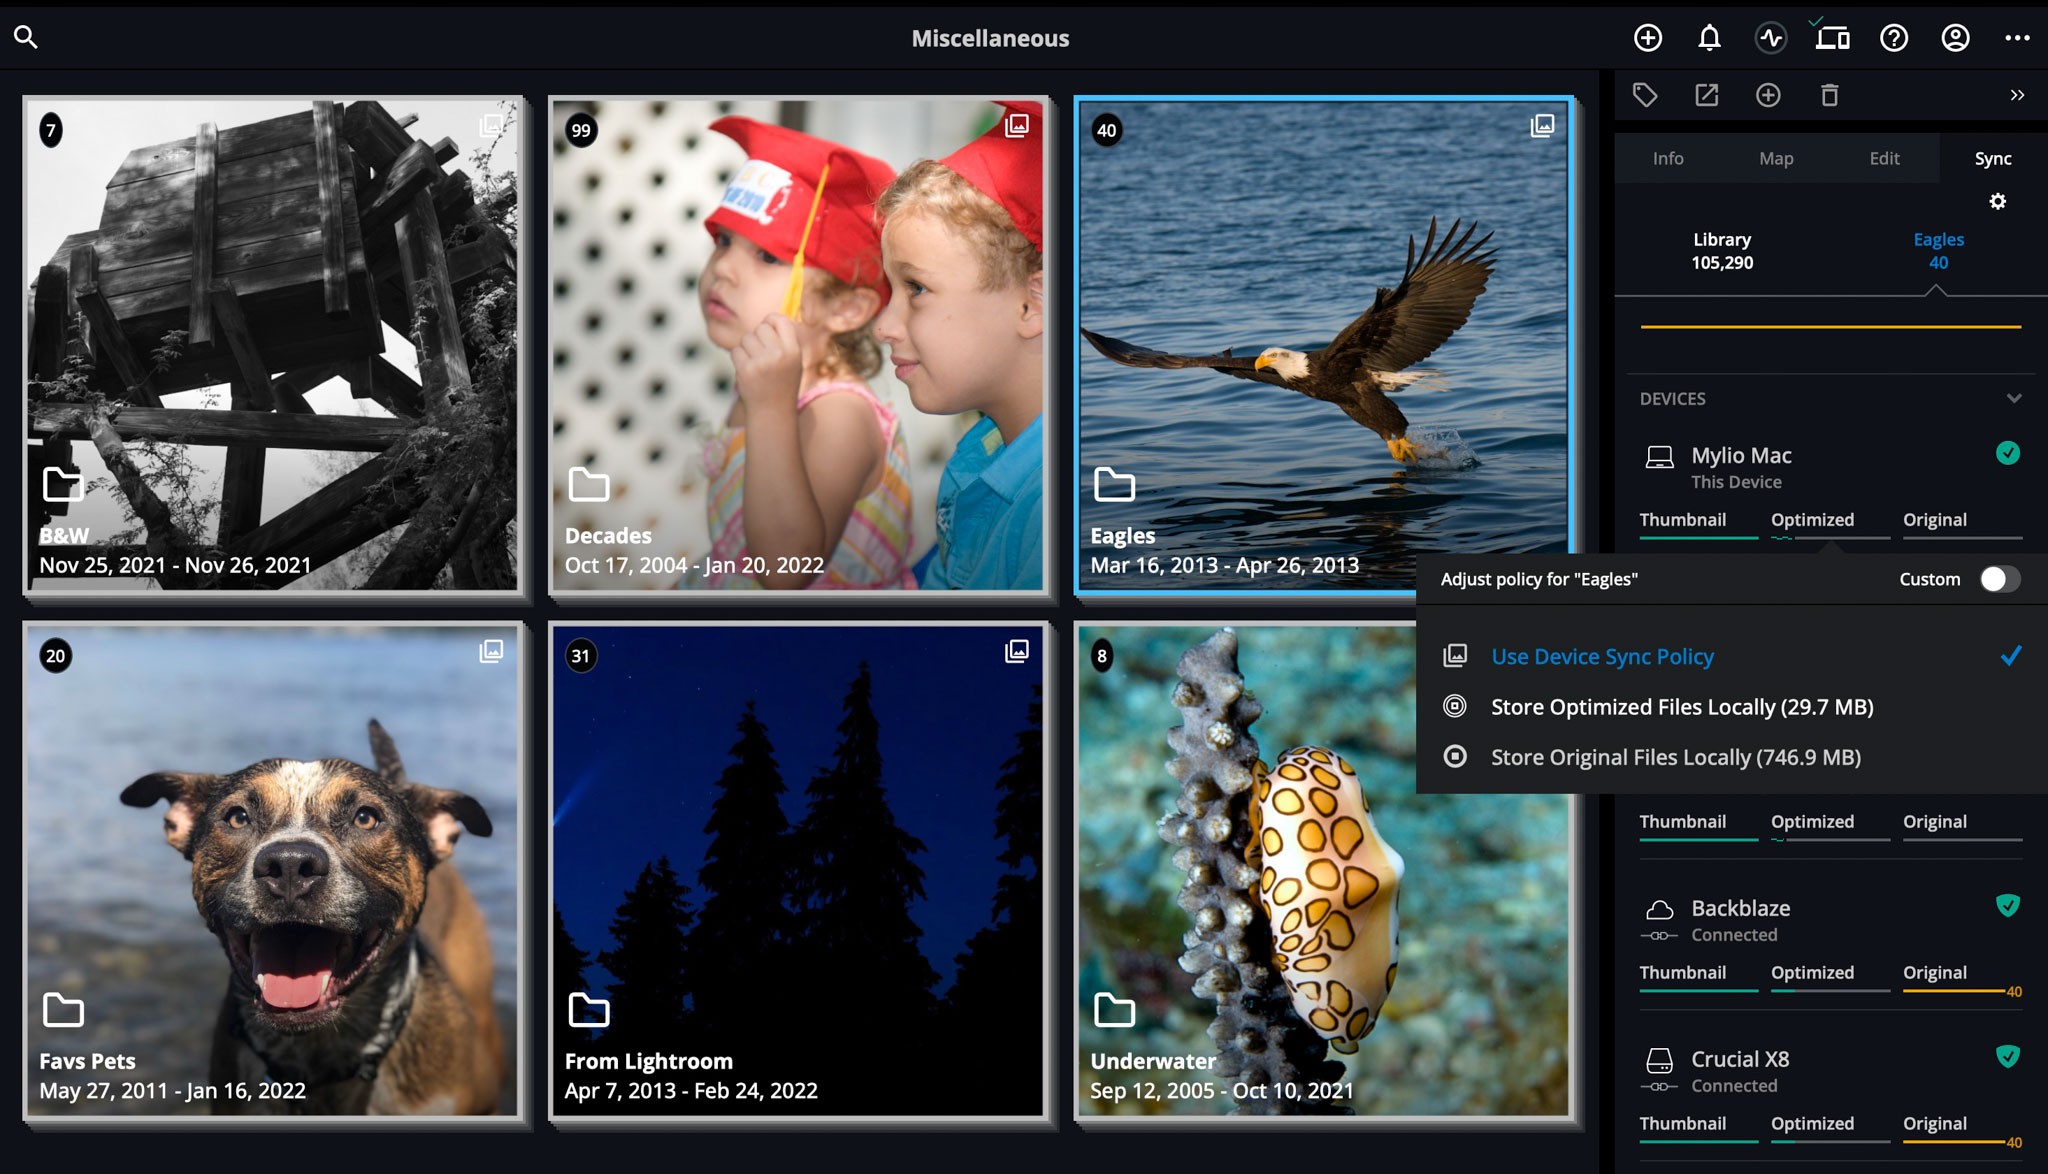Screen dimensions: 2048x1174
Task: Click the folder icon on Underwater album
Action: [1114, 1010]
